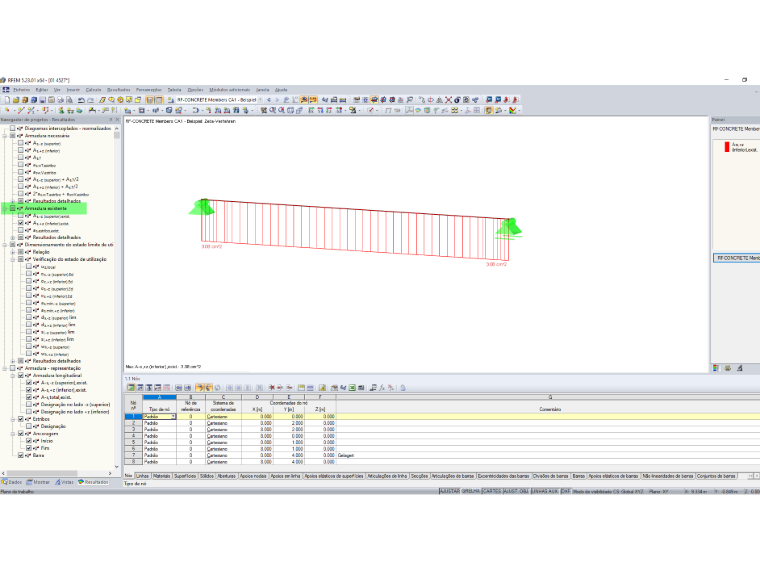760x570 pixels.
Task: Open the Resultados menu
Action: click(x=119, y=90)
